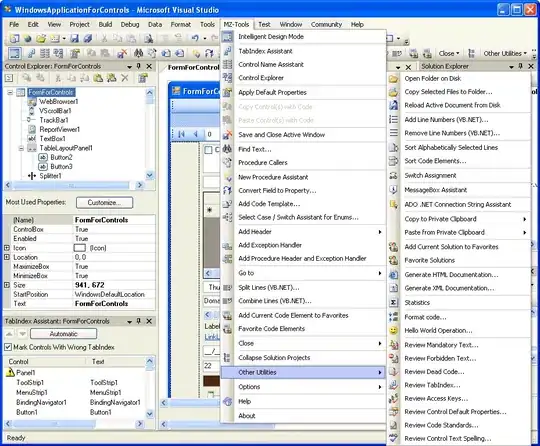The image size is (540, 446).
Task: Click the Convert Field to Property icon
Action: pos(227,190)
